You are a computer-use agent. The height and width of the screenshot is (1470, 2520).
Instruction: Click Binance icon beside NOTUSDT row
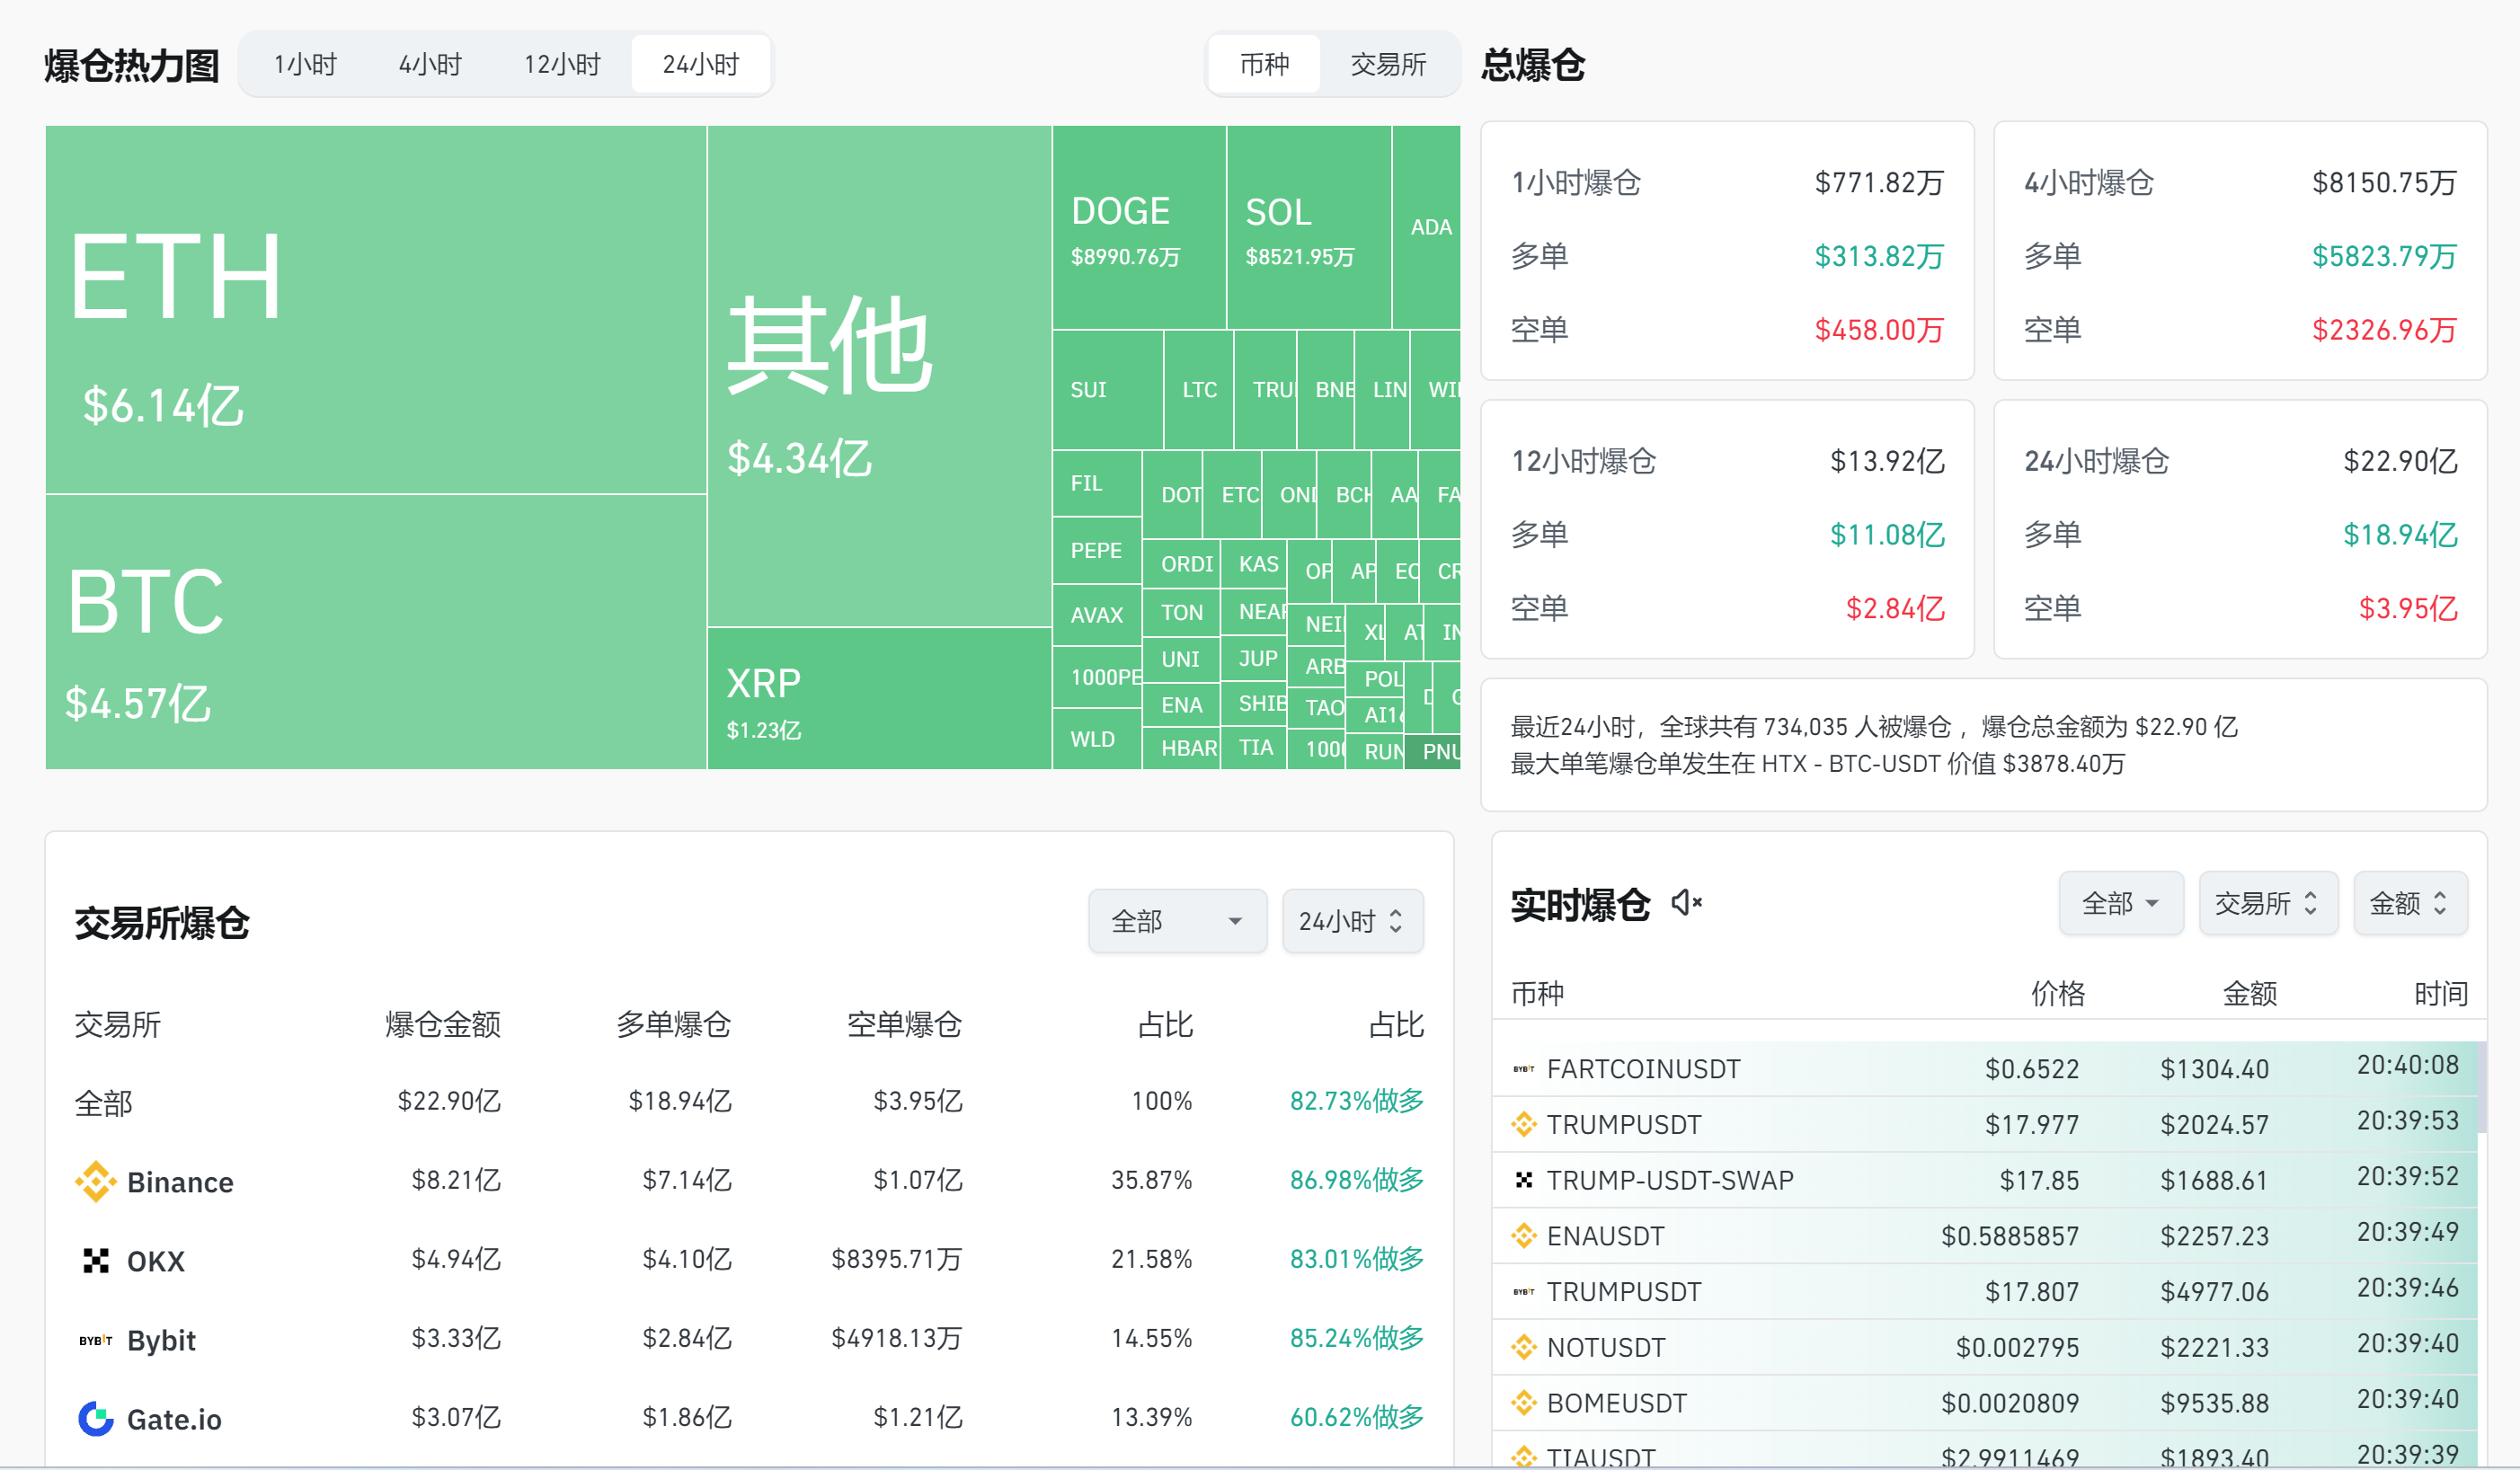(x=1523, y=1347)
